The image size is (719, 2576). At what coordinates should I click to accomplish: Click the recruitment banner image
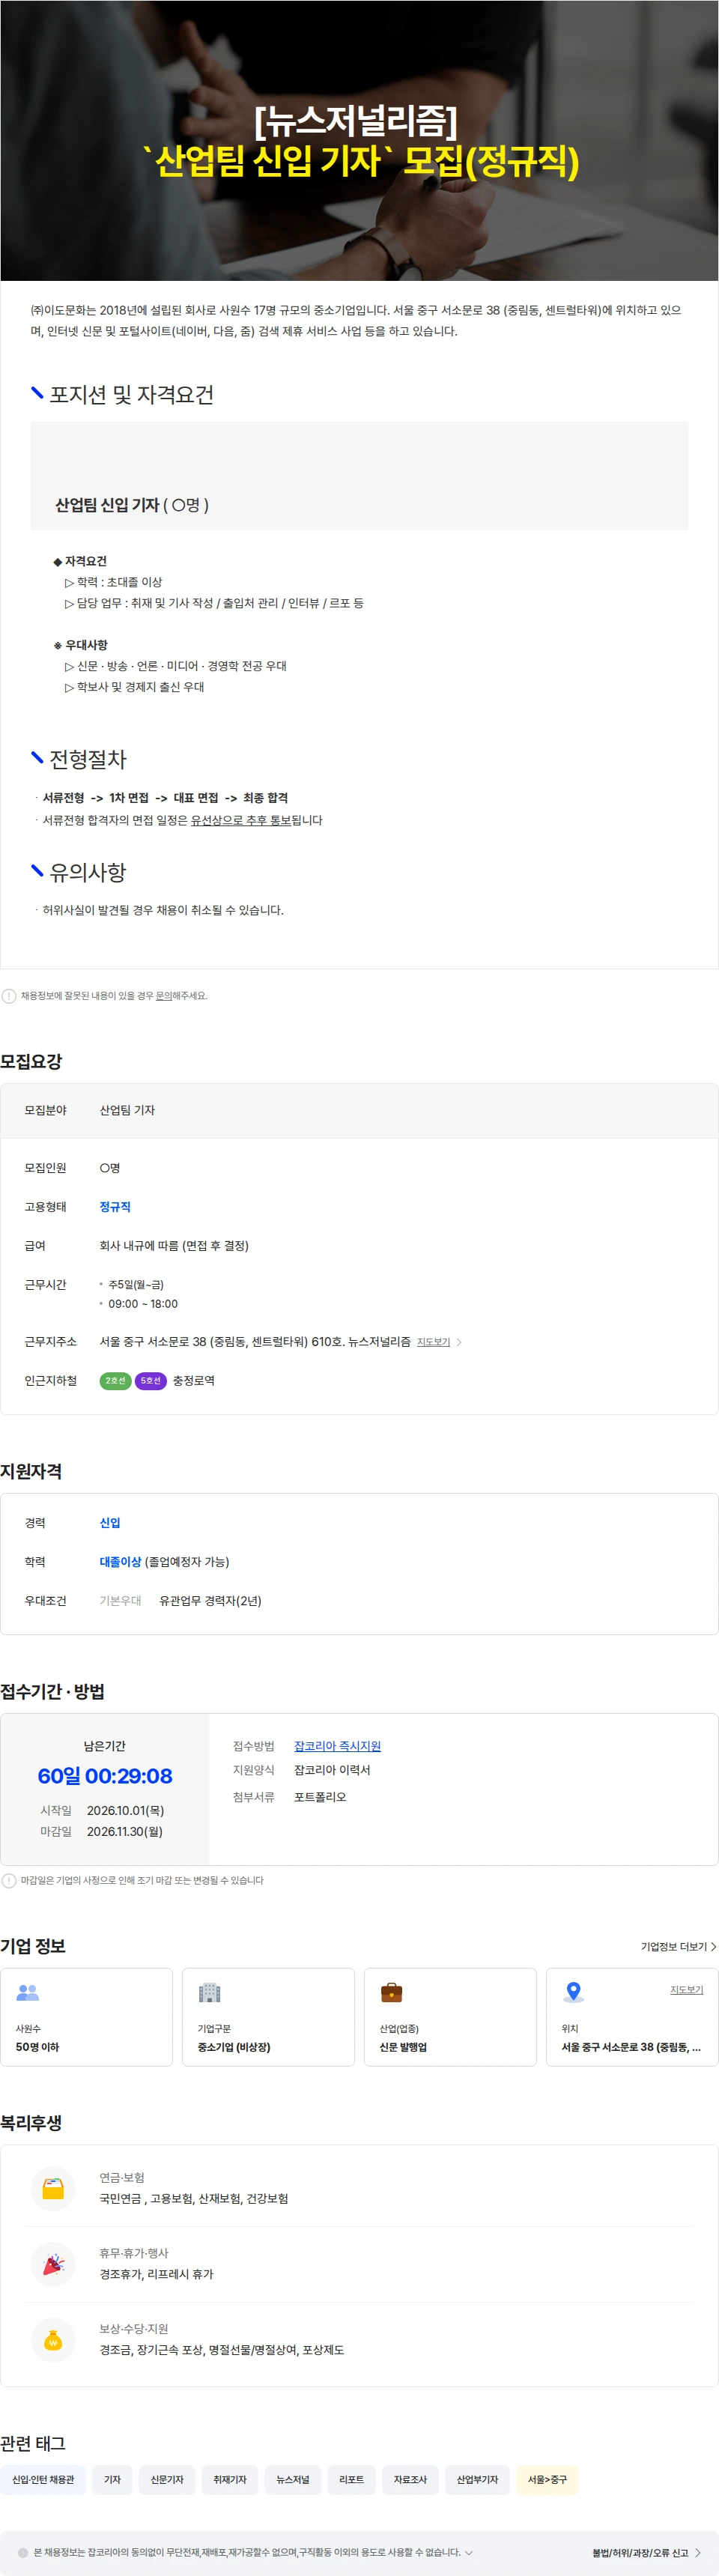[359, 140]
